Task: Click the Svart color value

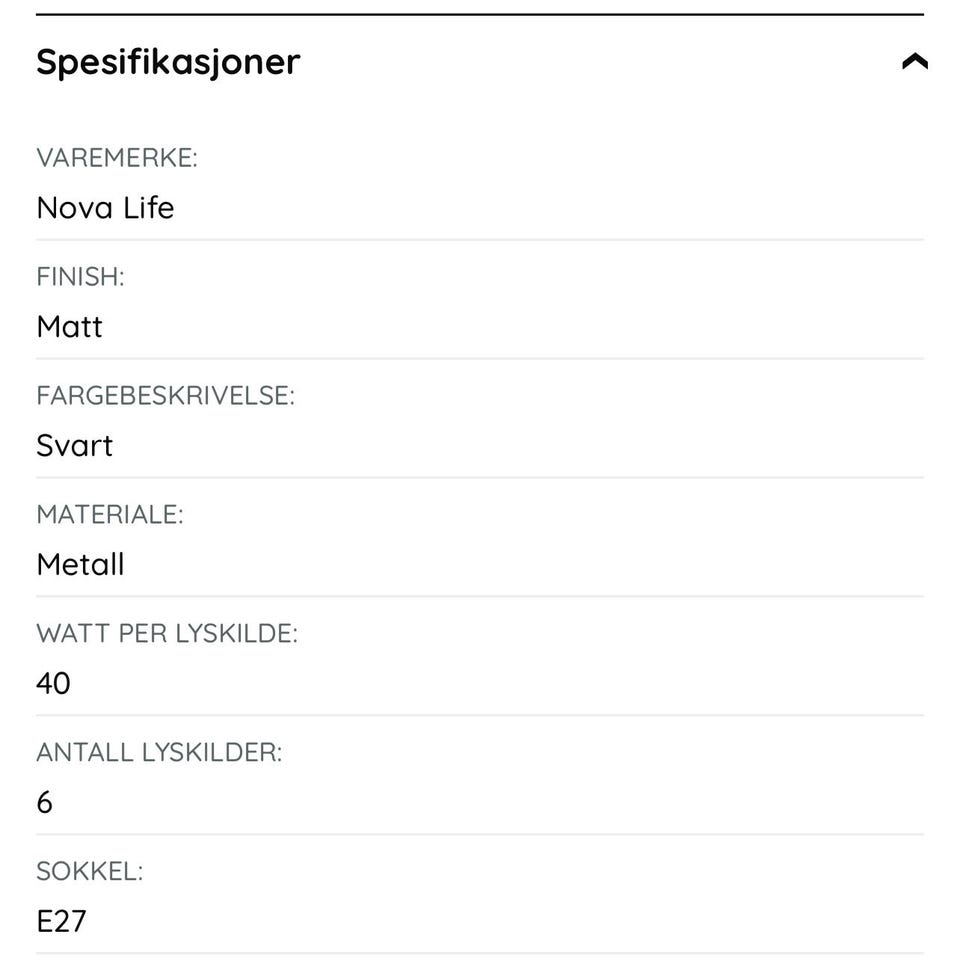Action: click(x=75, y=446)
